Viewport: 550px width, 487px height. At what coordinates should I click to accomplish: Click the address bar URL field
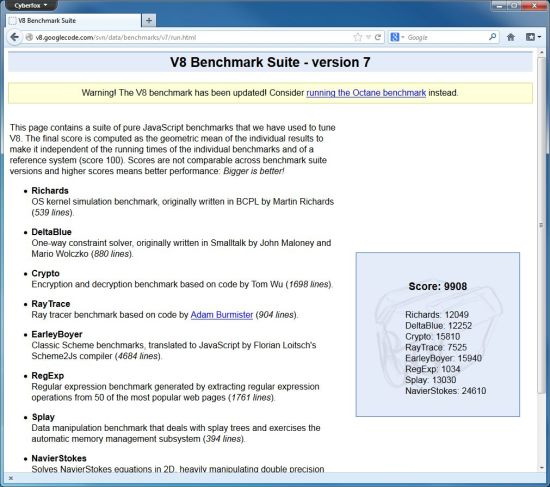pos(189,37)
